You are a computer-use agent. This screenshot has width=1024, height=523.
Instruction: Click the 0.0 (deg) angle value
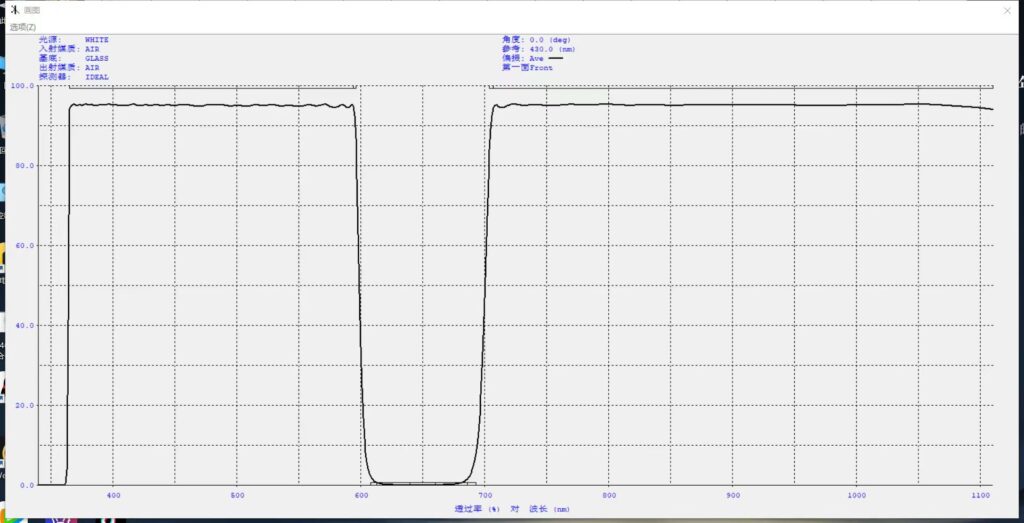[x=550, y=40]
